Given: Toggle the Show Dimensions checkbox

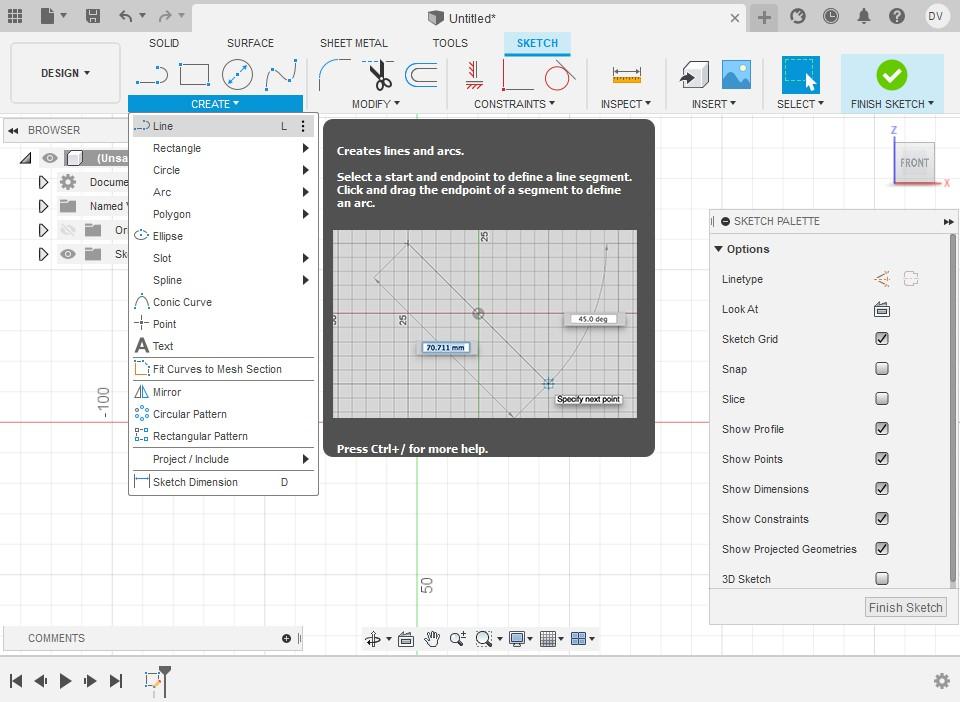Looking at the screenshot, I should (882, 488).
